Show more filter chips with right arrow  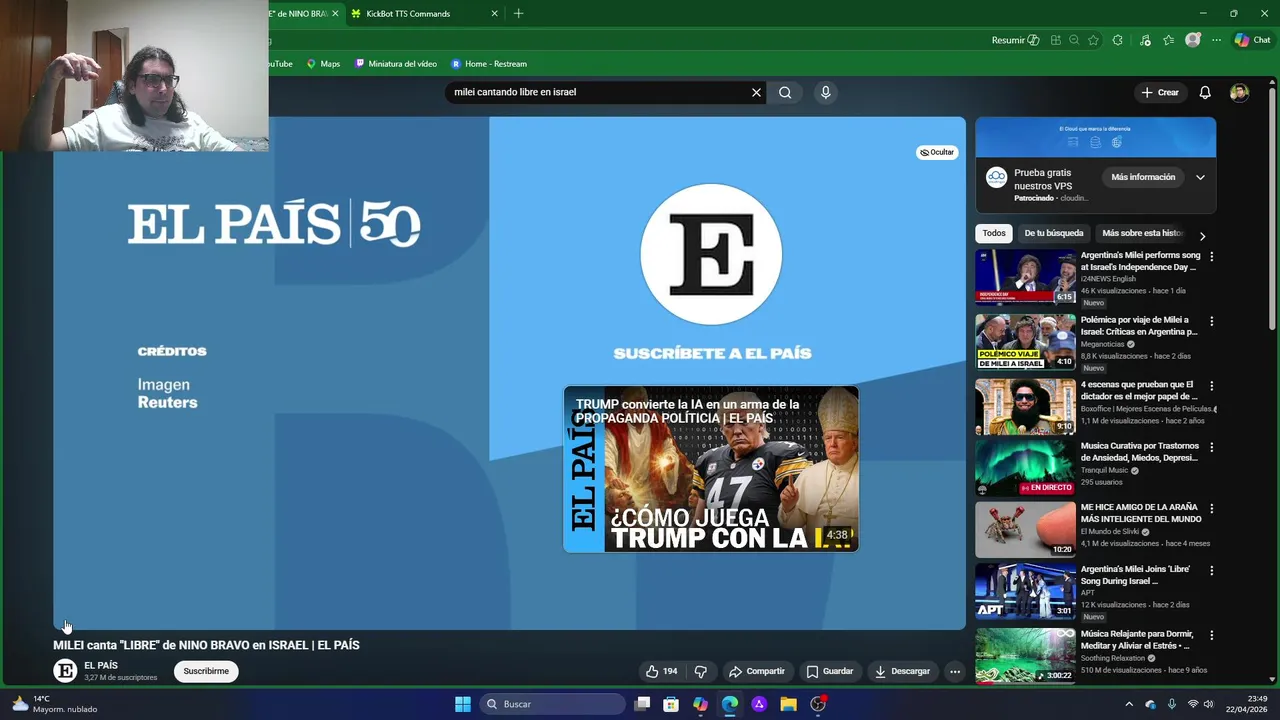[1202, 236]
